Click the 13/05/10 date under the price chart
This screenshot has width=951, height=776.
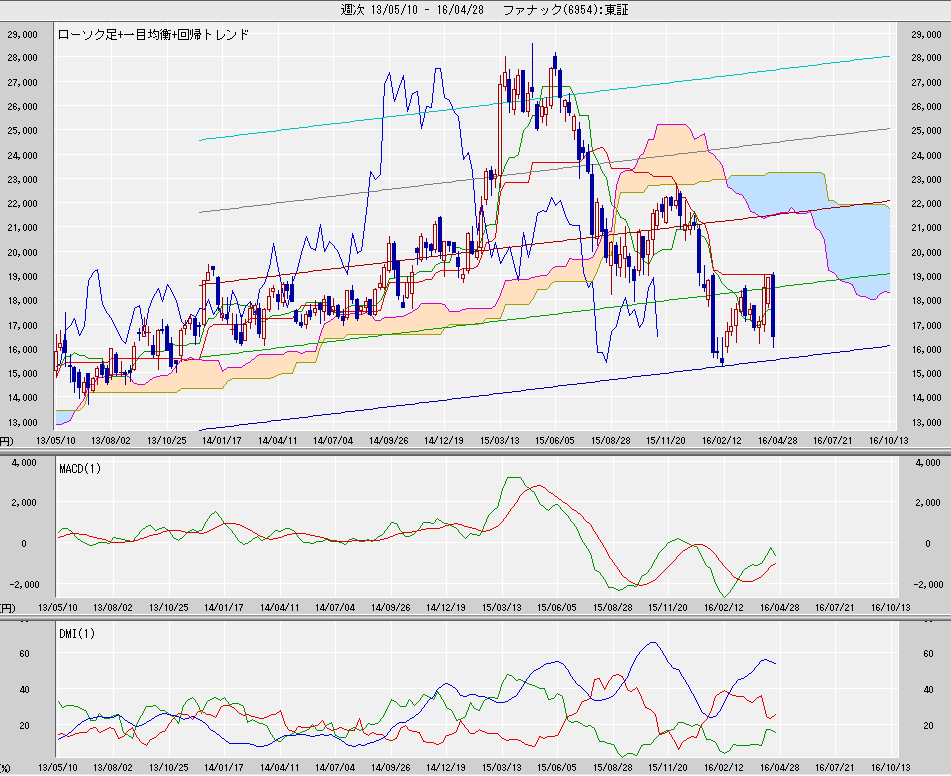click(55, 439)
